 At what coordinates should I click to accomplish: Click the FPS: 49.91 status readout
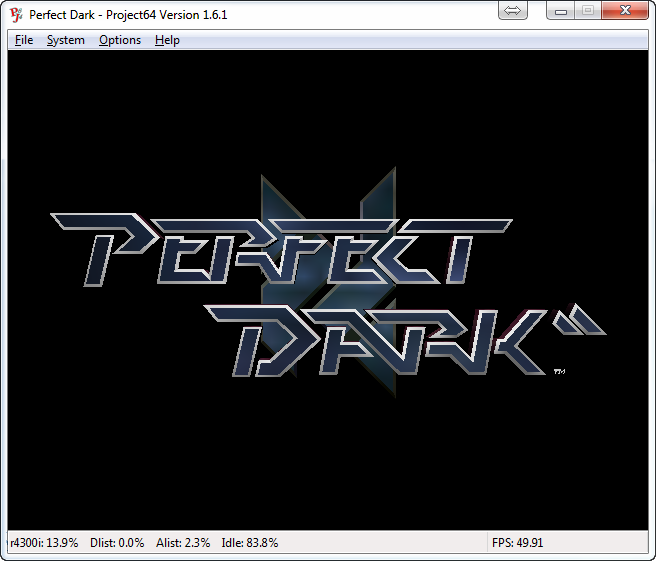(x=518, y=543)
